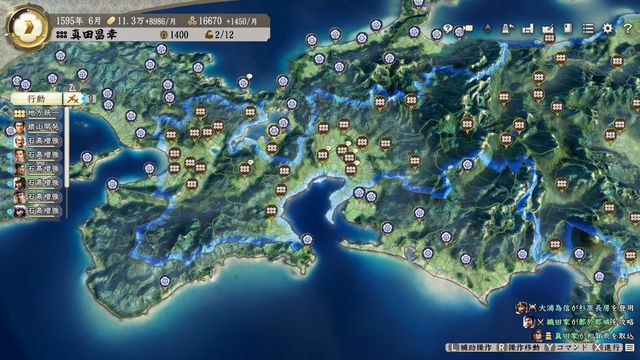Select the 行動 tab in left panel
The image size is (640, 360).
[x=36, y=99]
